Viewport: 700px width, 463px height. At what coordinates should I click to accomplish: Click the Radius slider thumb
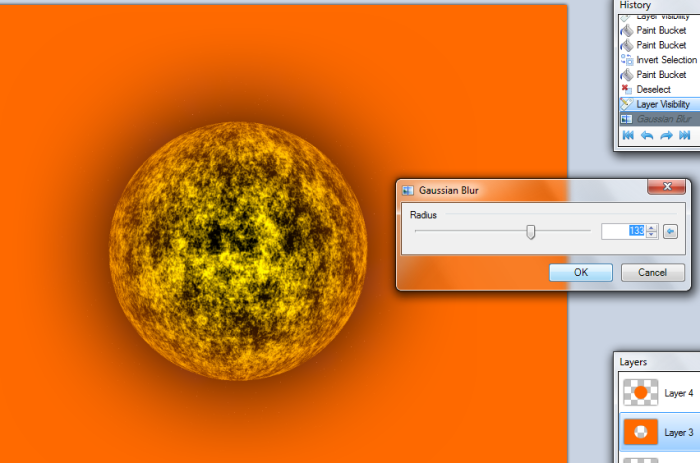(x=530, y=232)
